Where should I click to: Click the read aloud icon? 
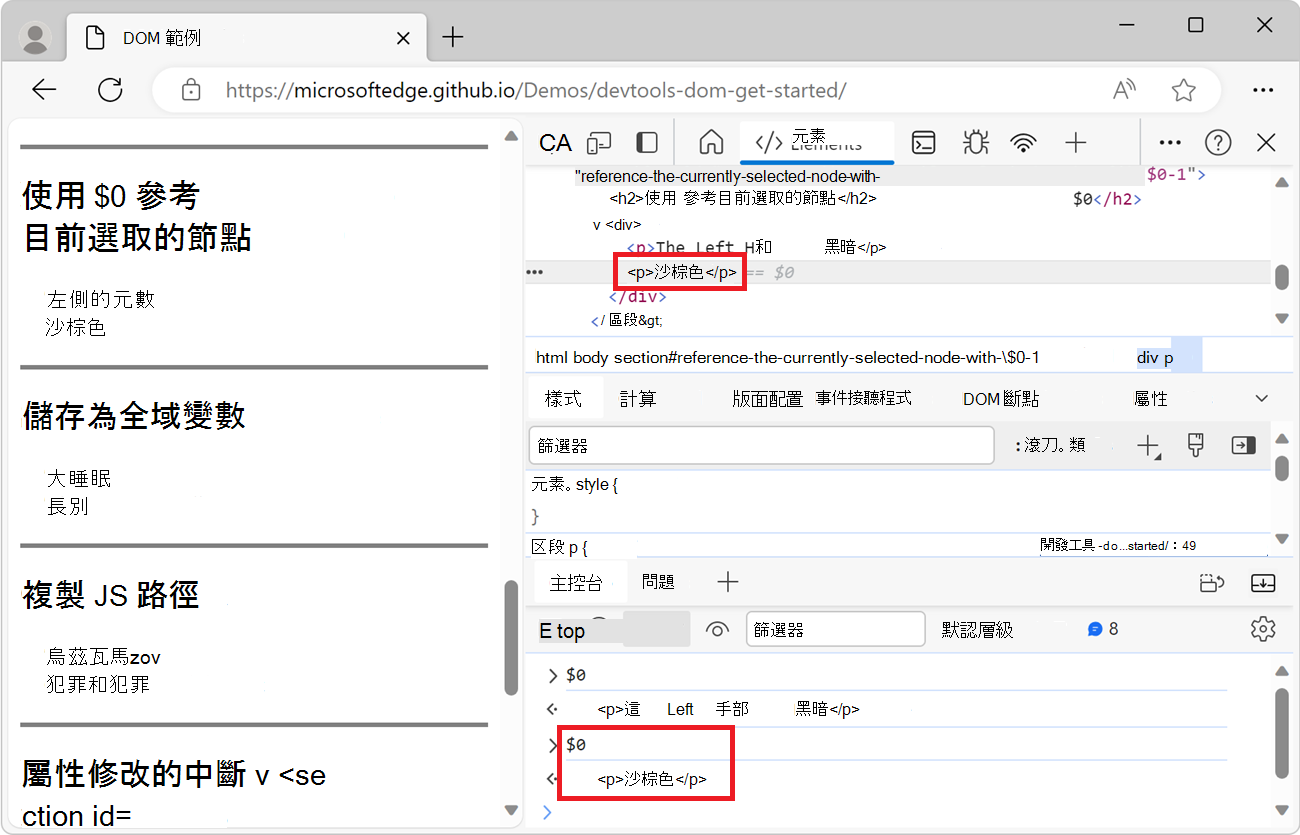(x=1125, y=90)
